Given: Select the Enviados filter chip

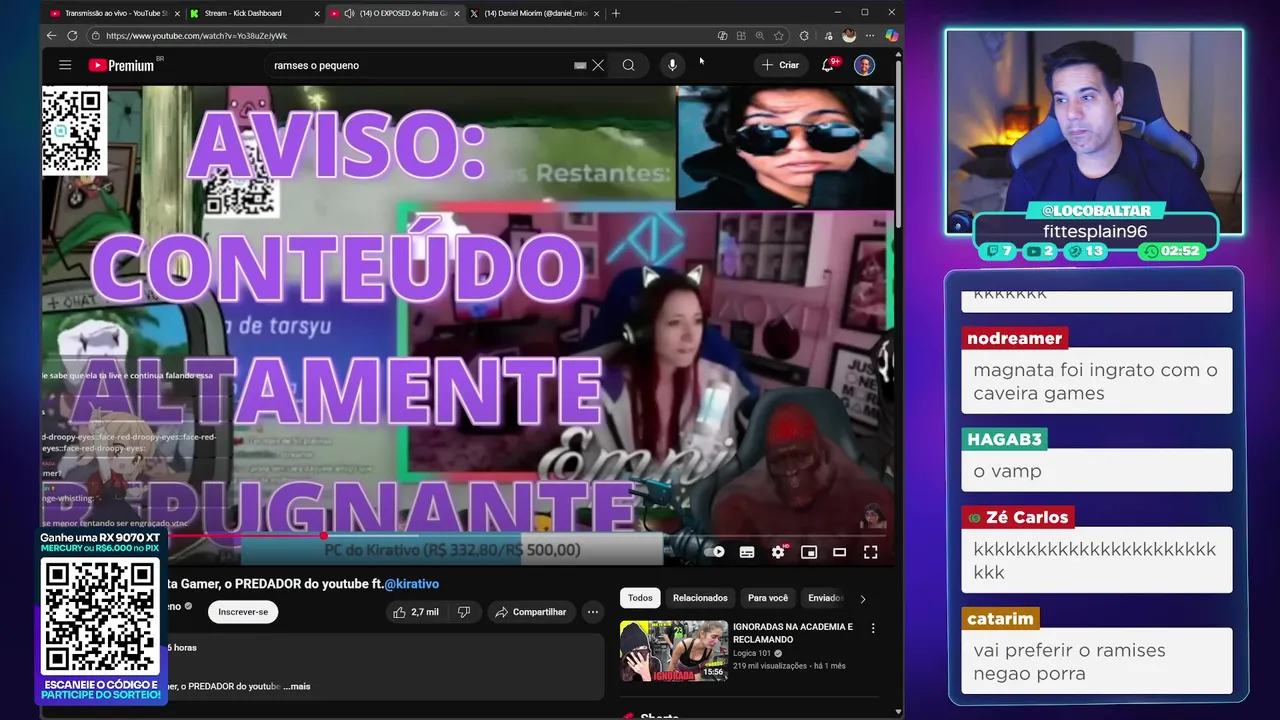Looking at the screenshot, I should pos(826,598).
